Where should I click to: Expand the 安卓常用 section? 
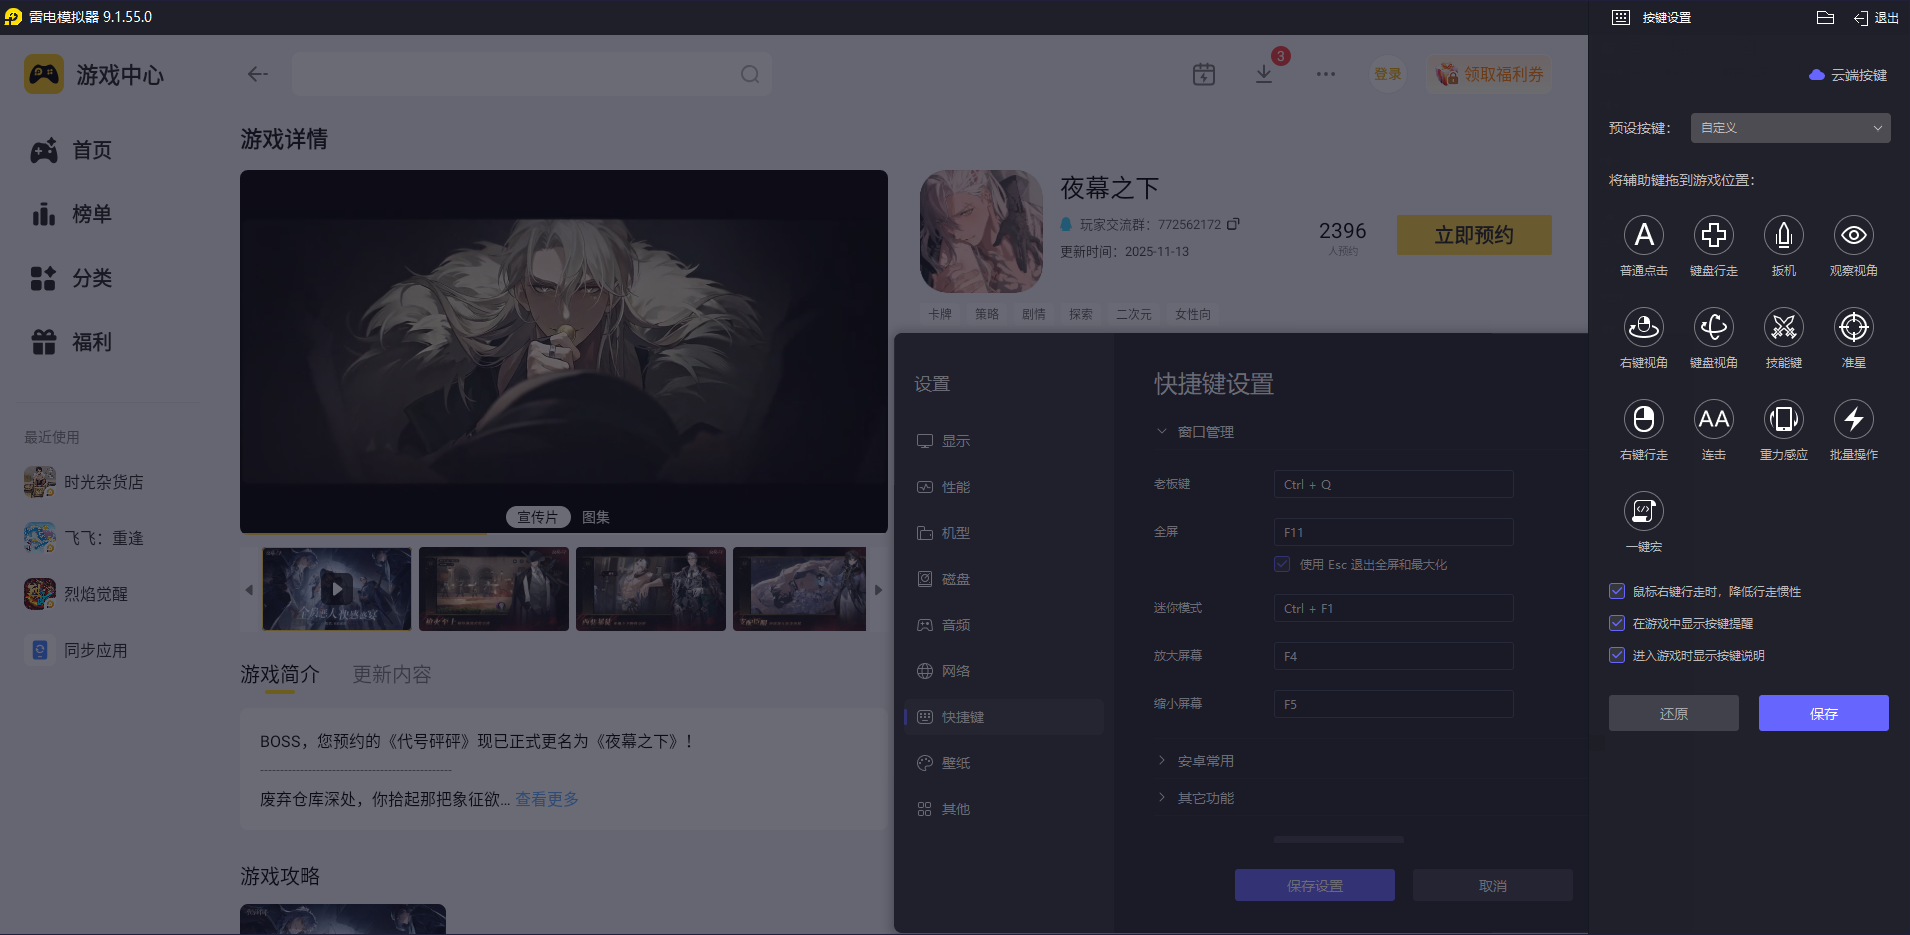click(1204, 760)
